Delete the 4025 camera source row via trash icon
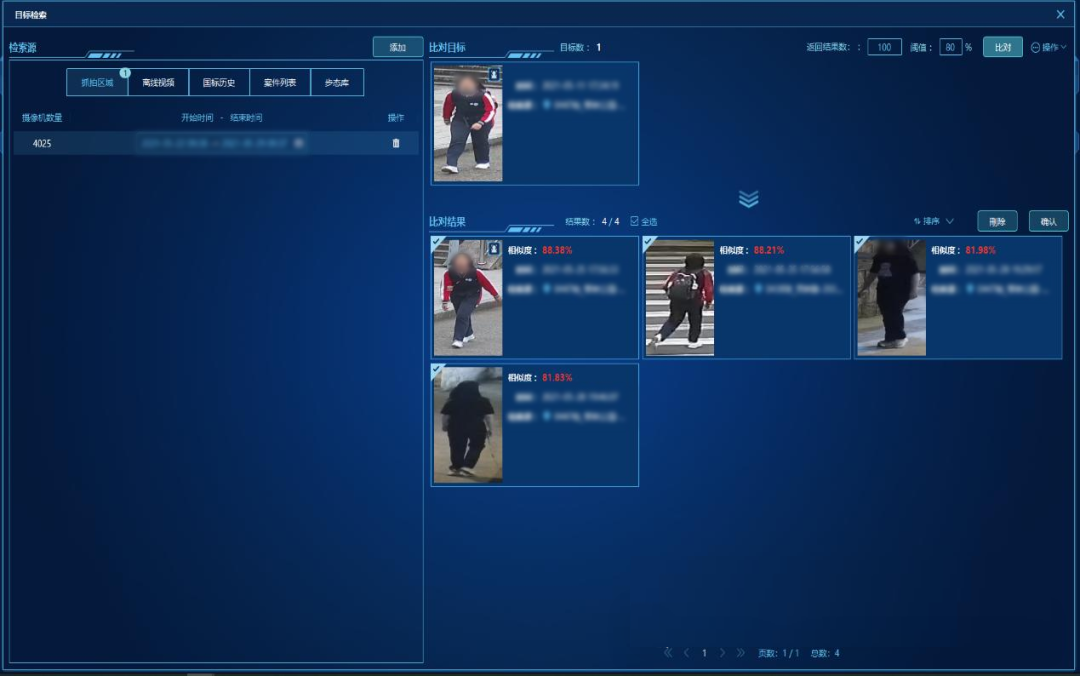The image size is (1080, 676). pos(396,143)
